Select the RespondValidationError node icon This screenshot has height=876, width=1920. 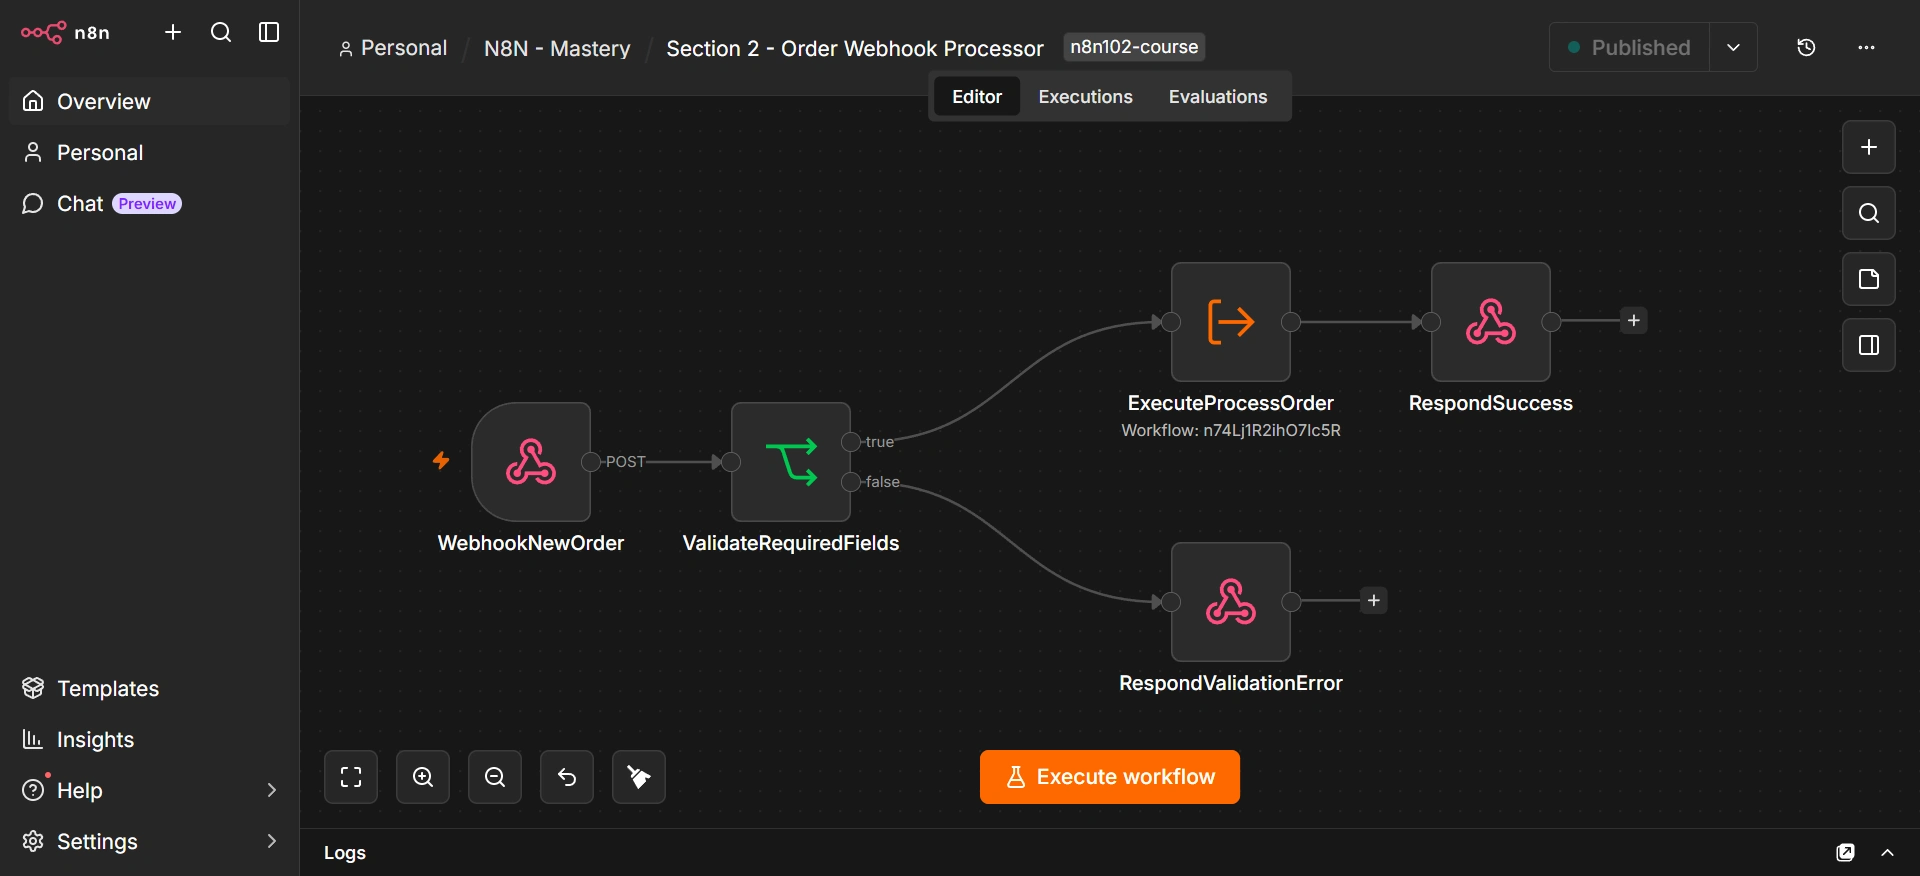[x=1231, y=601]
